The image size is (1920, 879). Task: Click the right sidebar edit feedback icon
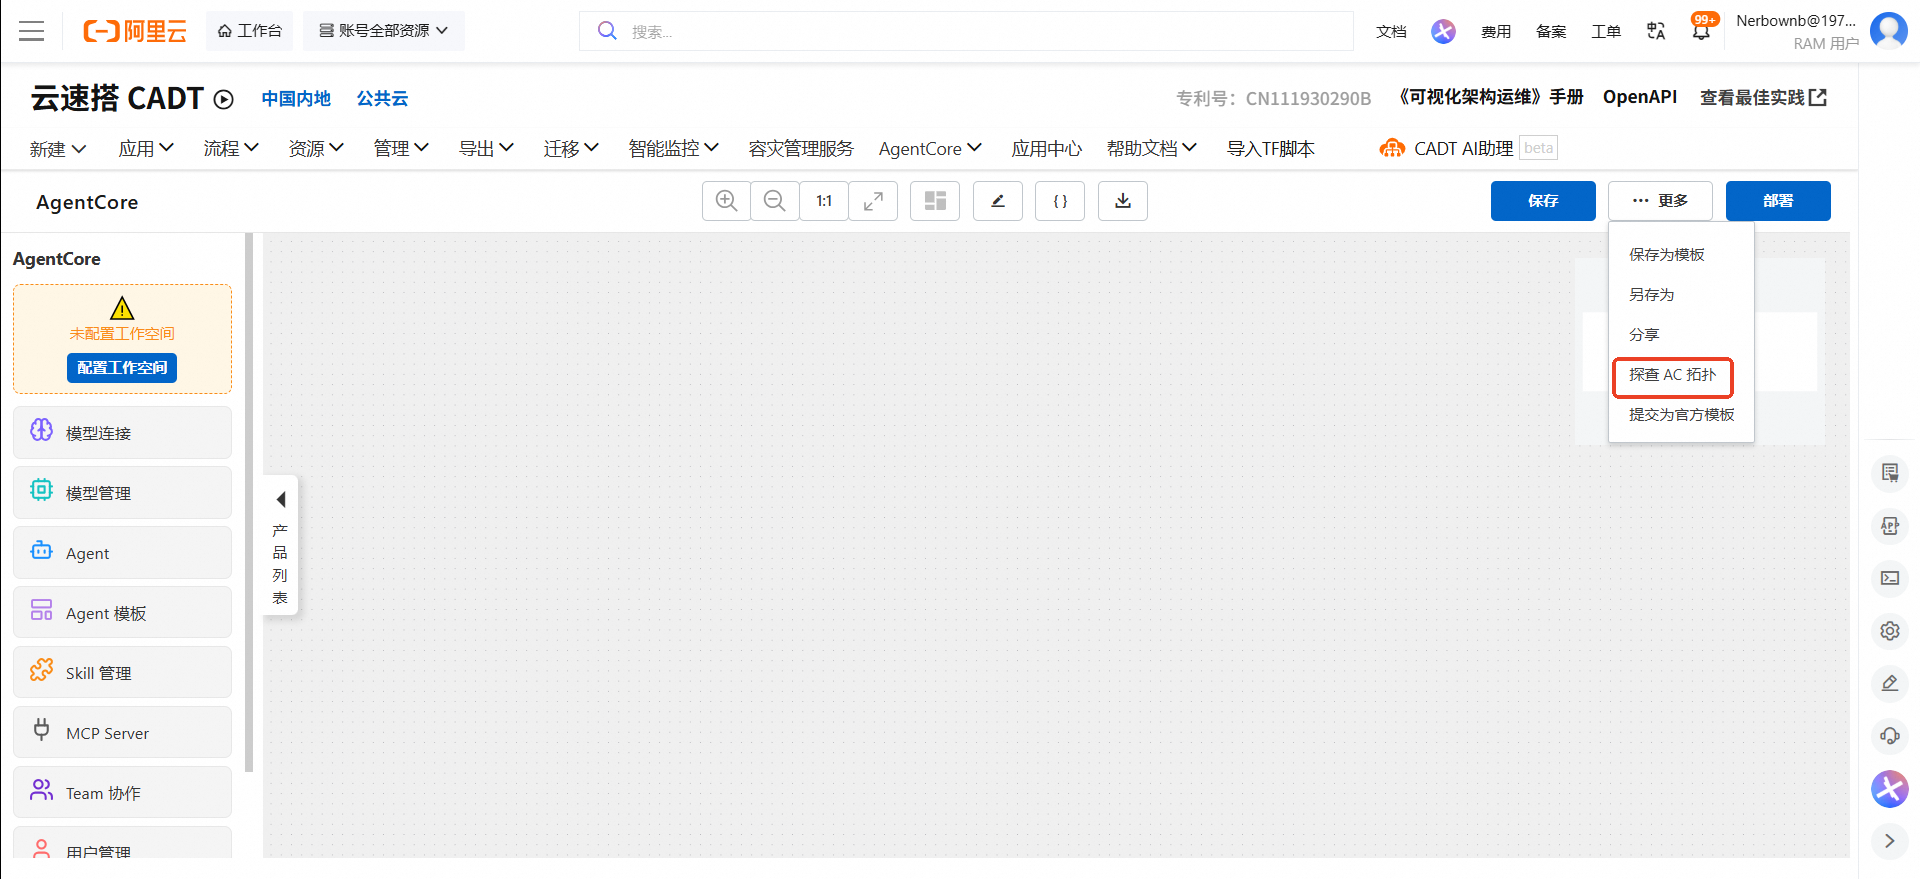(1889, 683)
